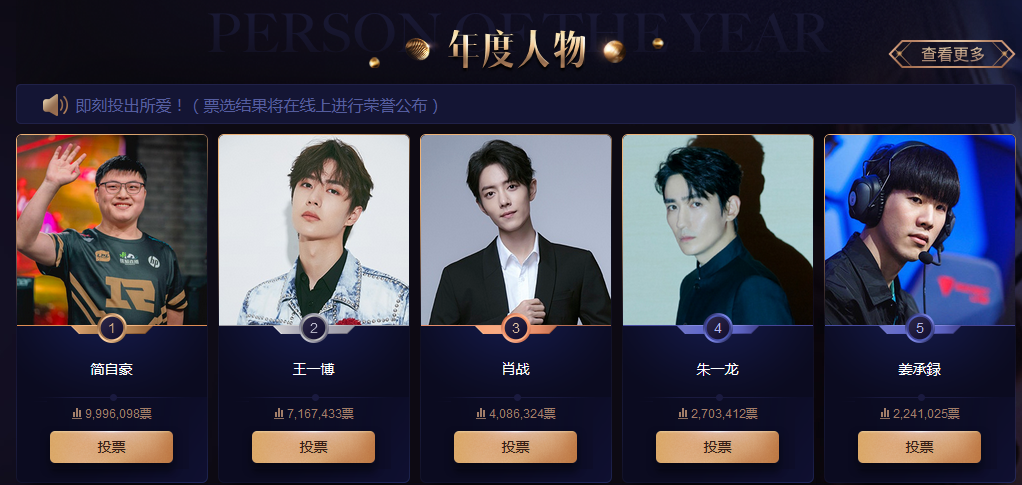Click vote count chart icon for 朱一龙
Image resolution: width=1022 pixels, height=485 pixels.
(682, 413)
